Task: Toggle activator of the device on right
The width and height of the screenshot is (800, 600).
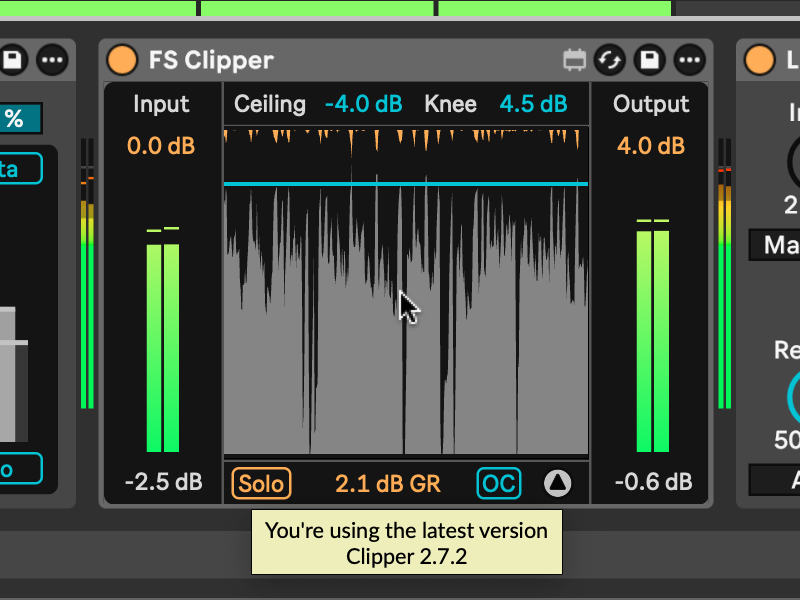Action: (x=759, y=60)
